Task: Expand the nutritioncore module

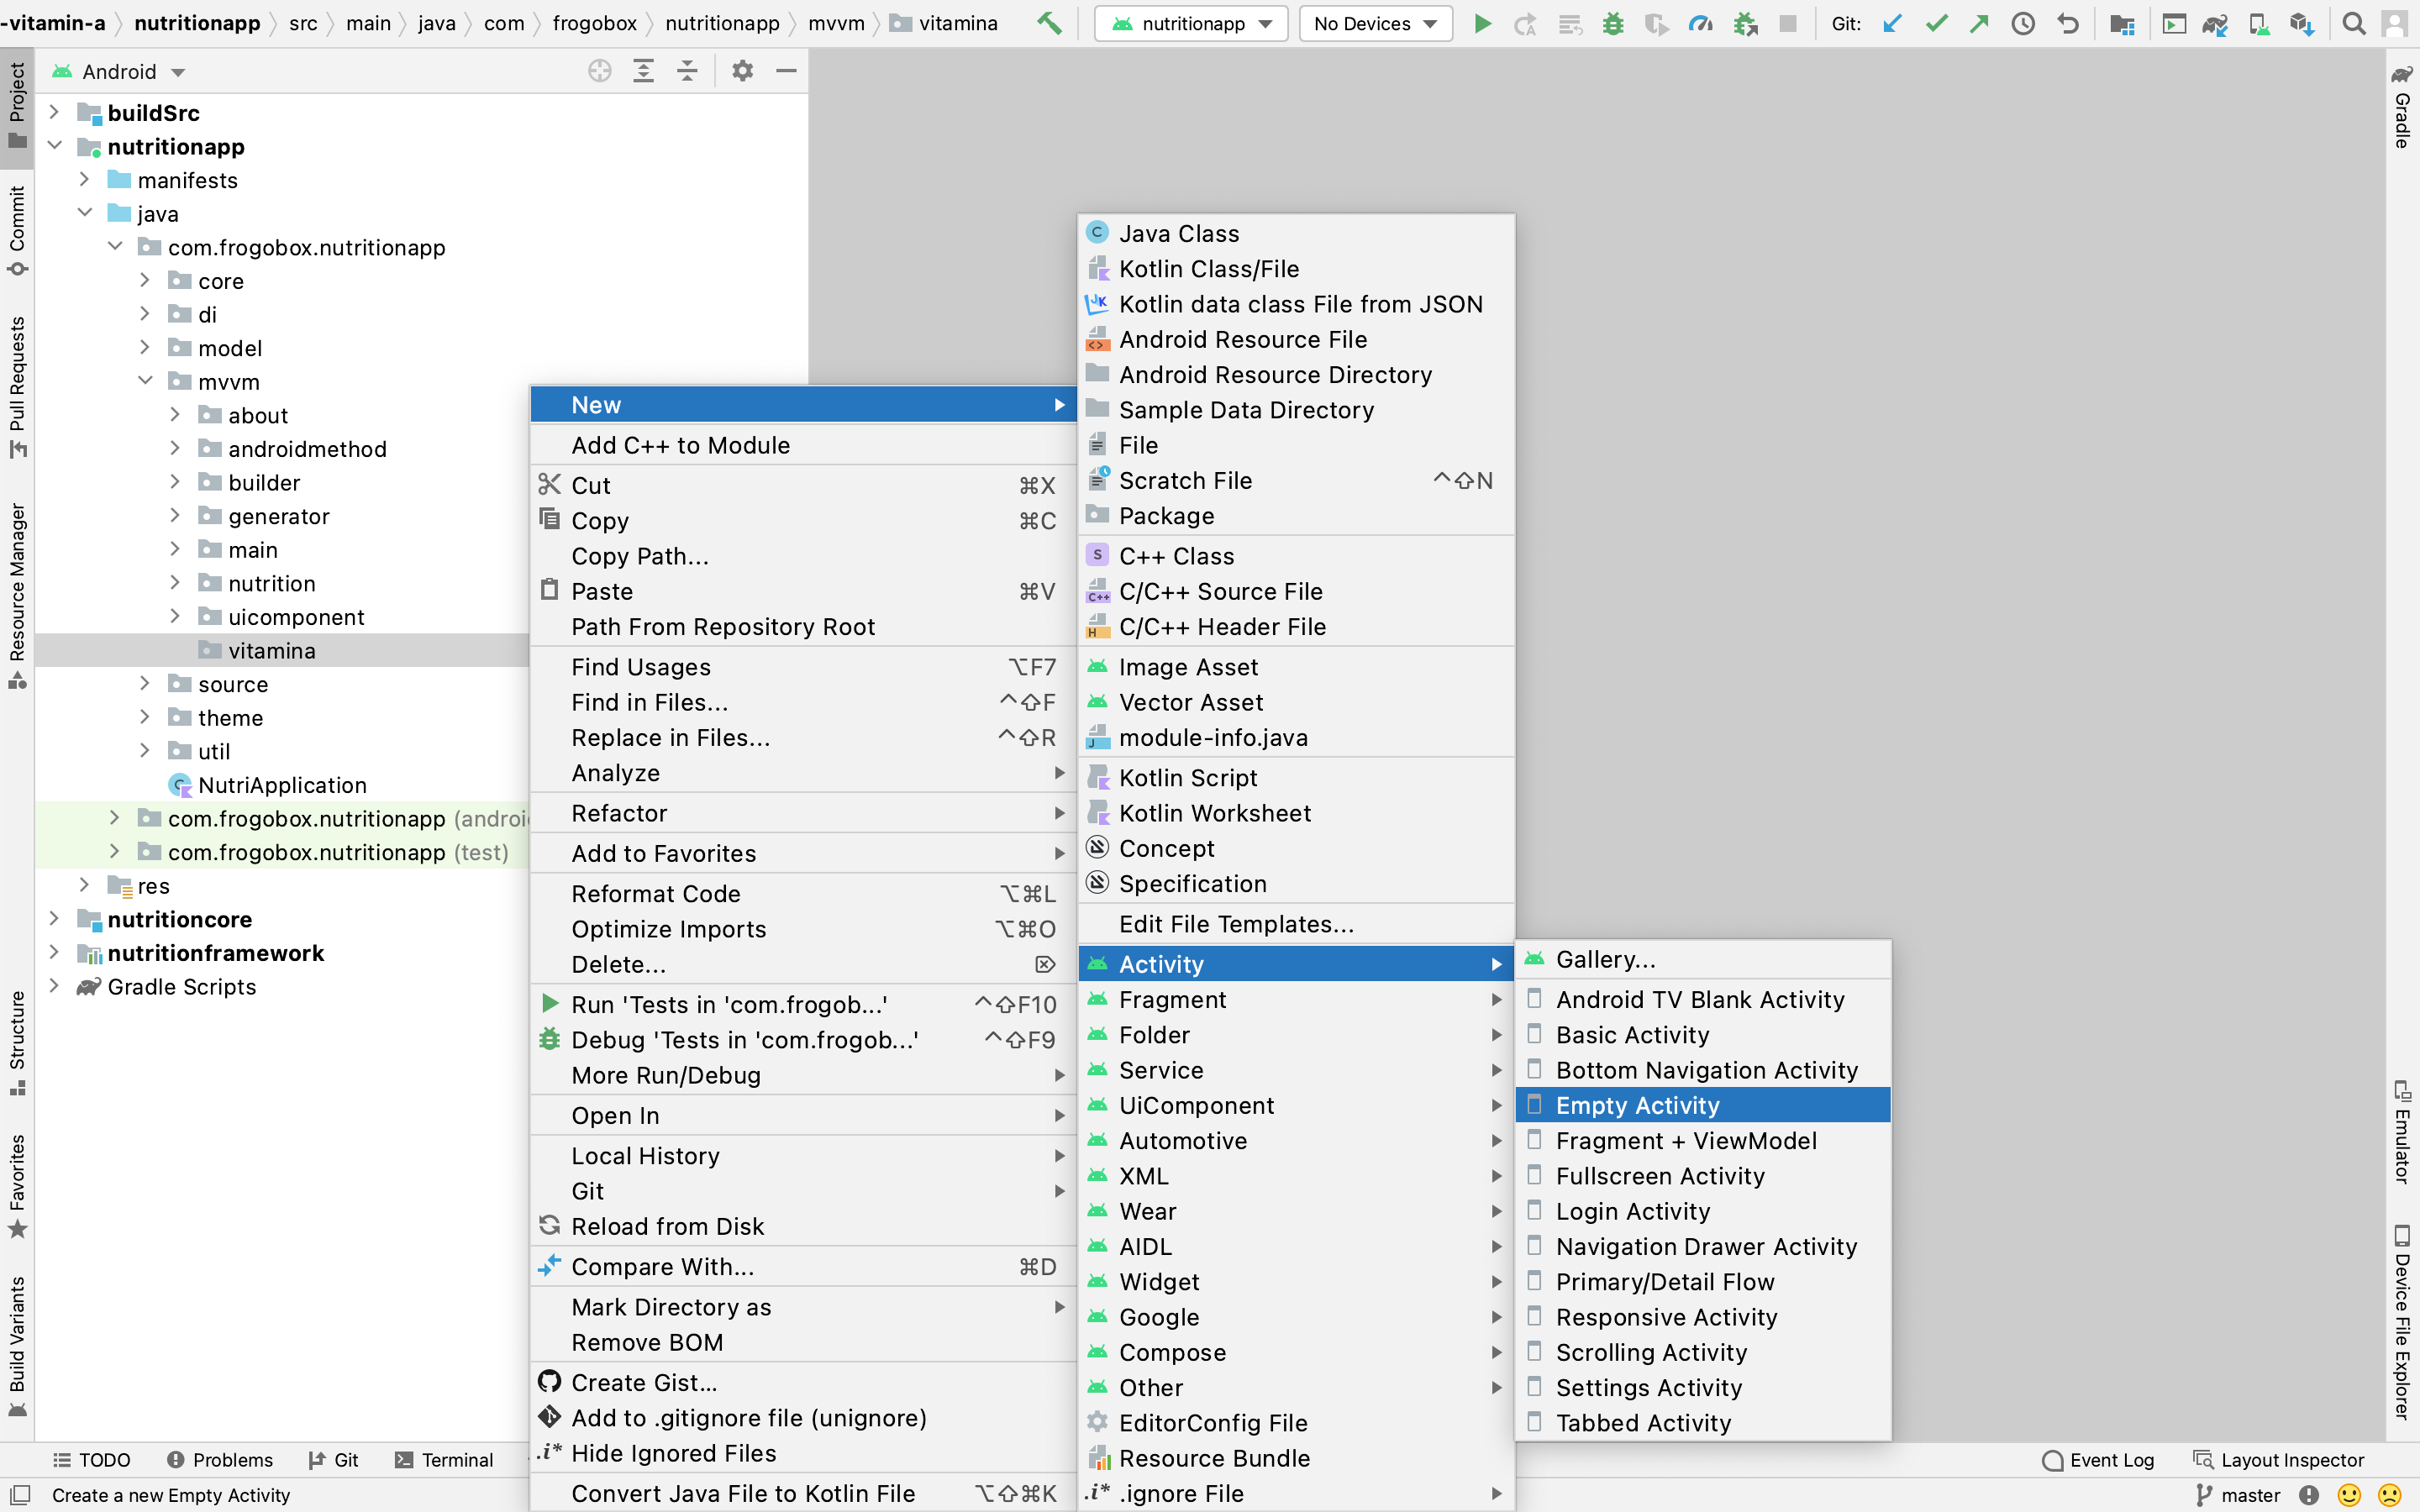Action: [55, 919]
